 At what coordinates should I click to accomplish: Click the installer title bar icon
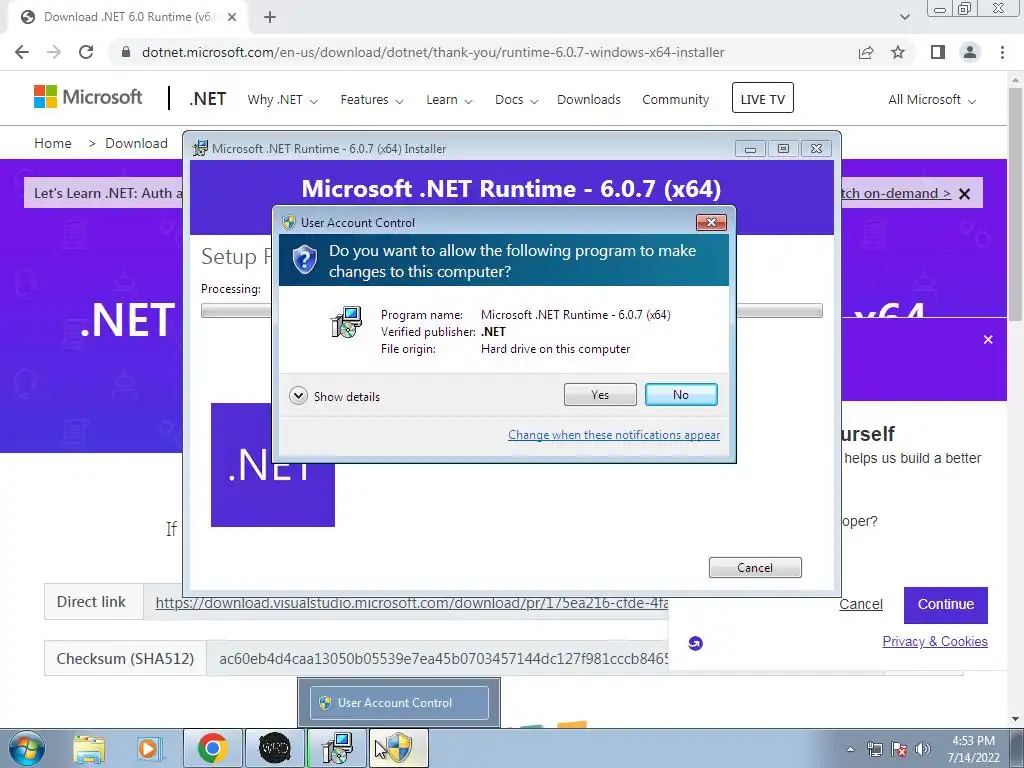[x=200, y=148]
